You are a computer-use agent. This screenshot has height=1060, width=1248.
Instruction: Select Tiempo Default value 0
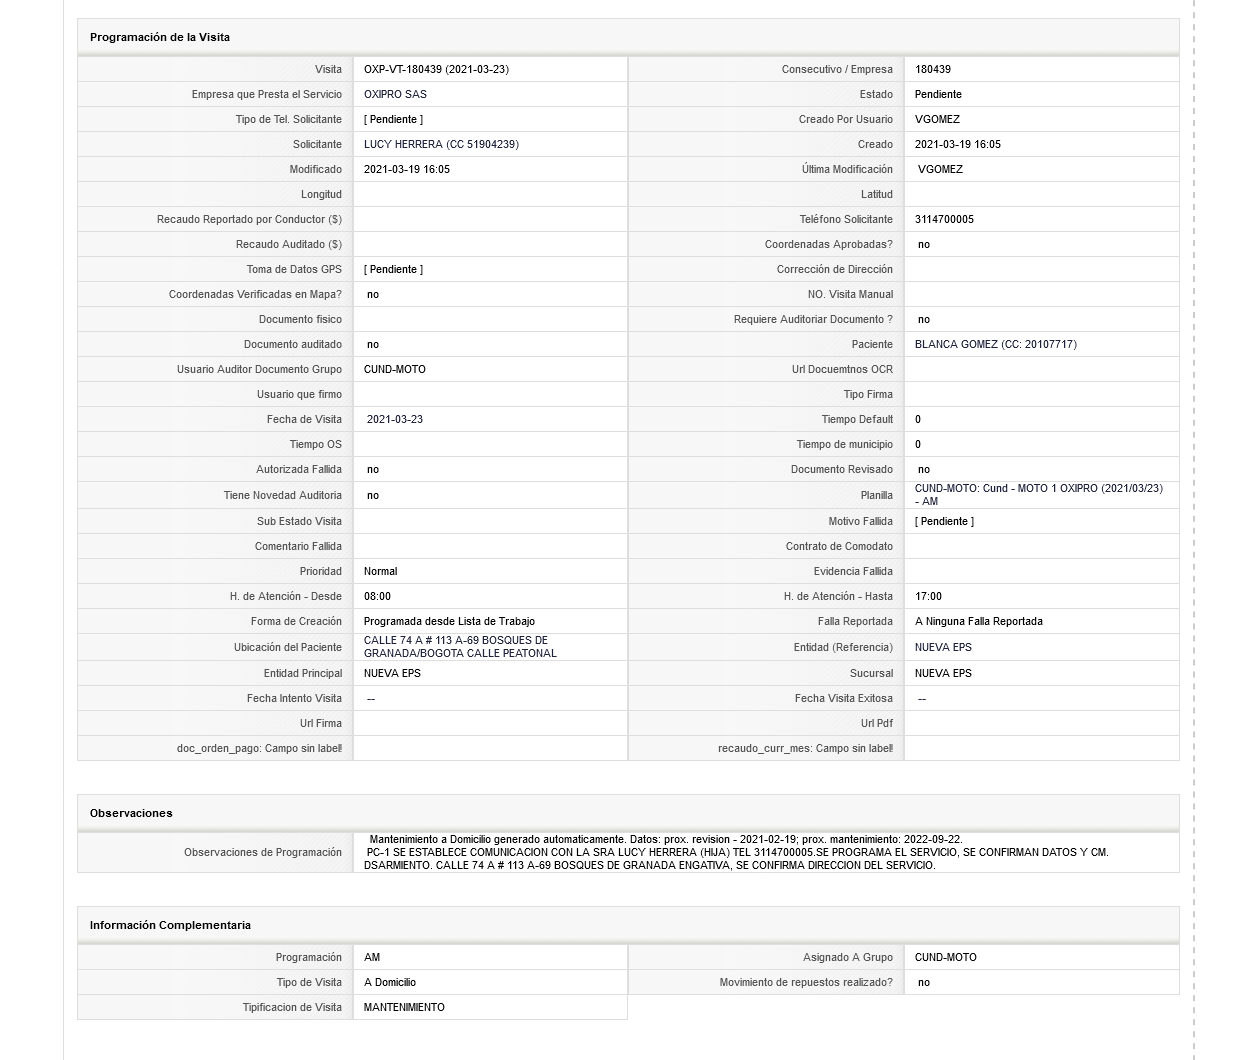point(918,419)
